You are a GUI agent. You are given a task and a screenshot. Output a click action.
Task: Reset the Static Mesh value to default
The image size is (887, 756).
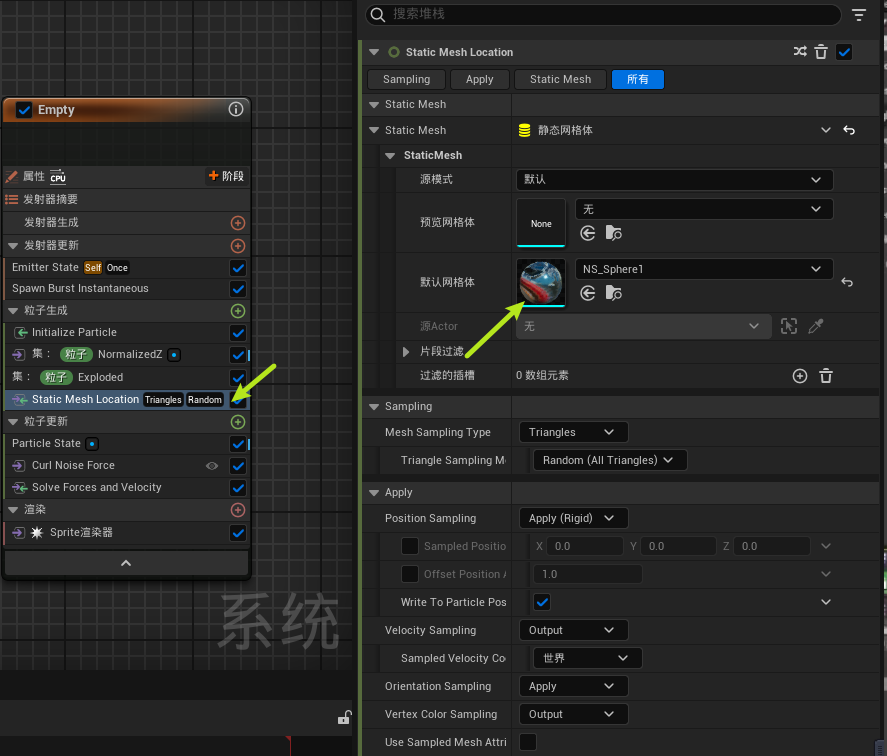[x=849, y=130]
